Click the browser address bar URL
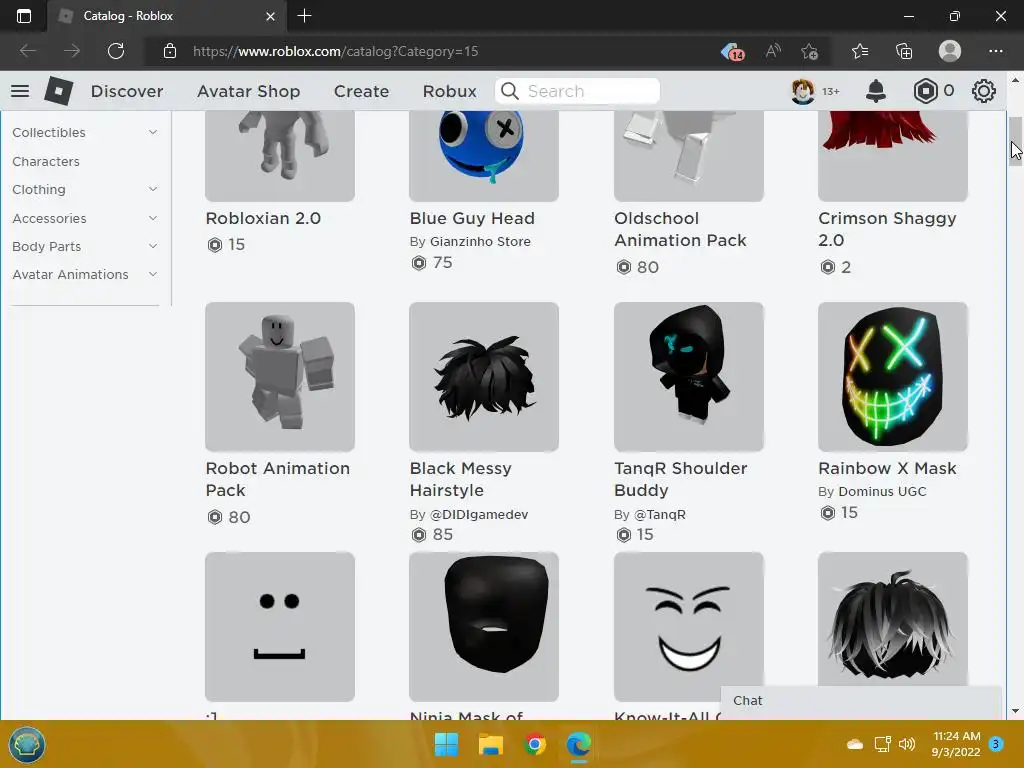 pos(336,51)
